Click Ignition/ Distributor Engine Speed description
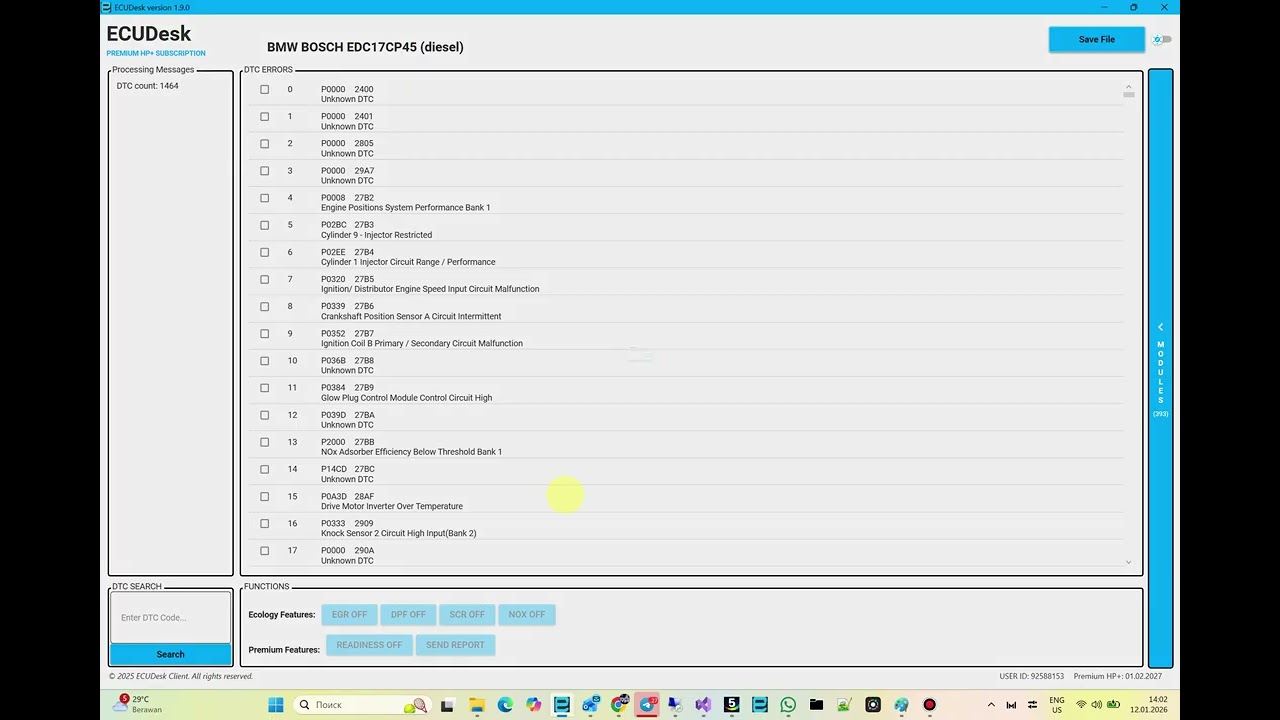 point(430,289)
